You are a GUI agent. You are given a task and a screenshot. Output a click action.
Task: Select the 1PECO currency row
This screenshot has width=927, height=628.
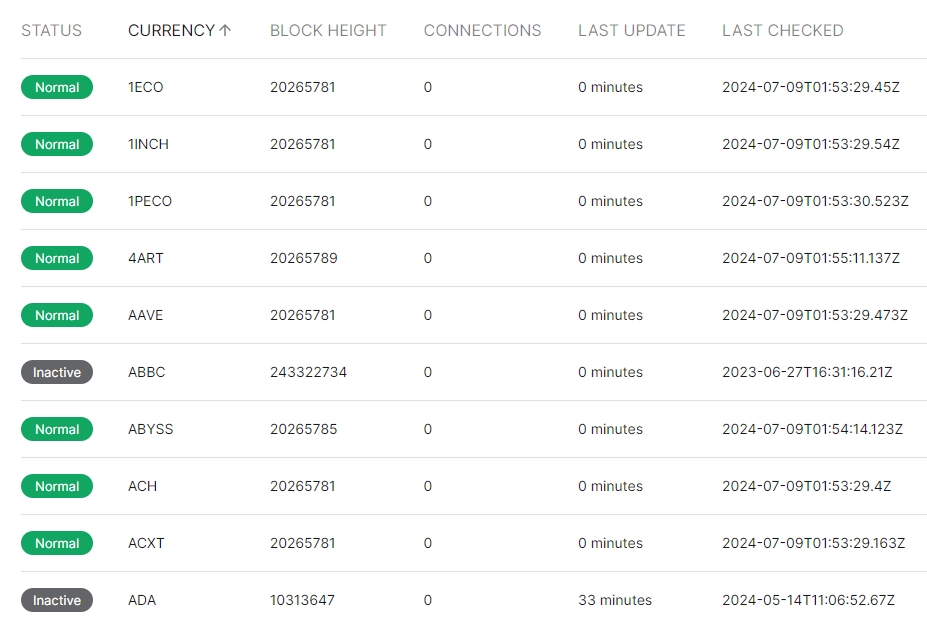[x=150, y=201]
